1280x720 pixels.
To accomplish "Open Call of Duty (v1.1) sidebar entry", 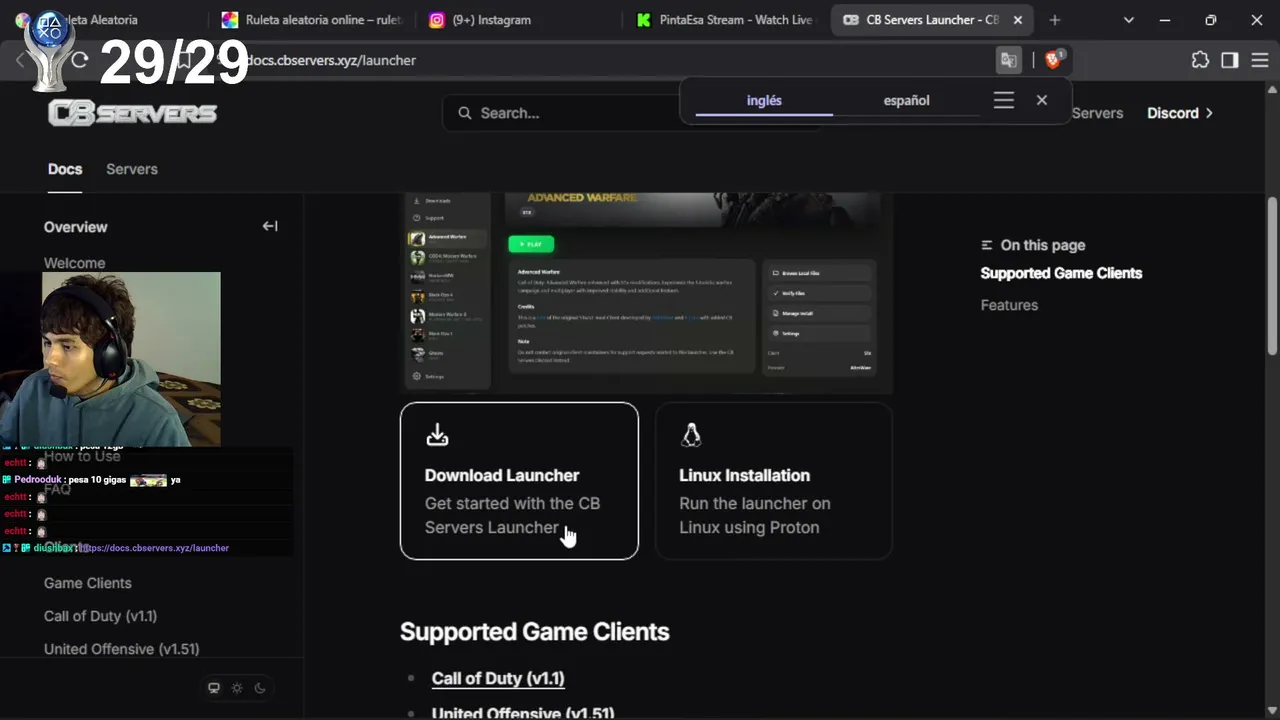I will click(x=100, y=616).
